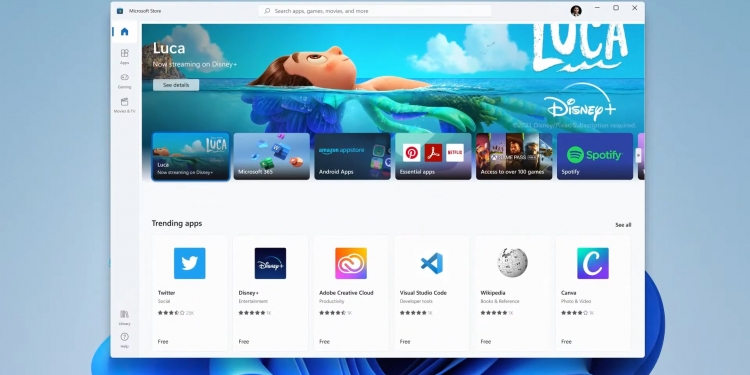This screenshot has height=375, width=750.
Task: Select the Microsoft 365 carousel tile
Action: point(272,156)
